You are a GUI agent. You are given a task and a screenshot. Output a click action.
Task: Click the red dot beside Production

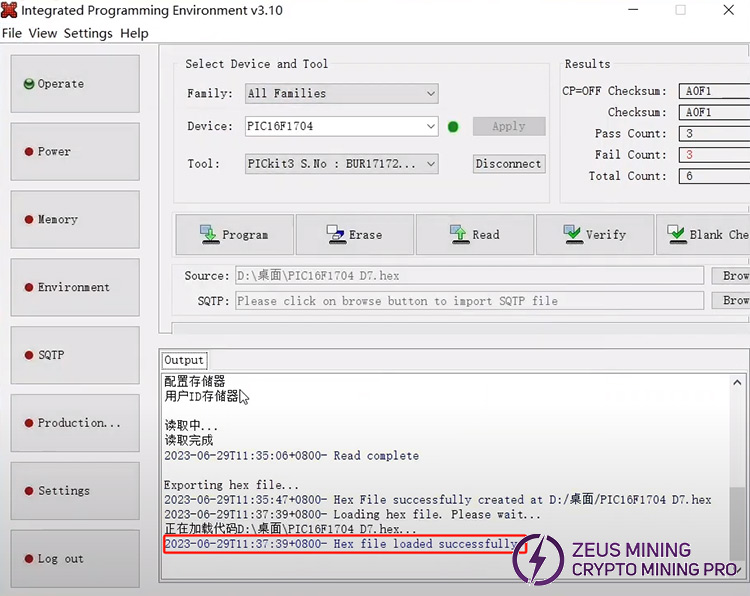[29, 423]
